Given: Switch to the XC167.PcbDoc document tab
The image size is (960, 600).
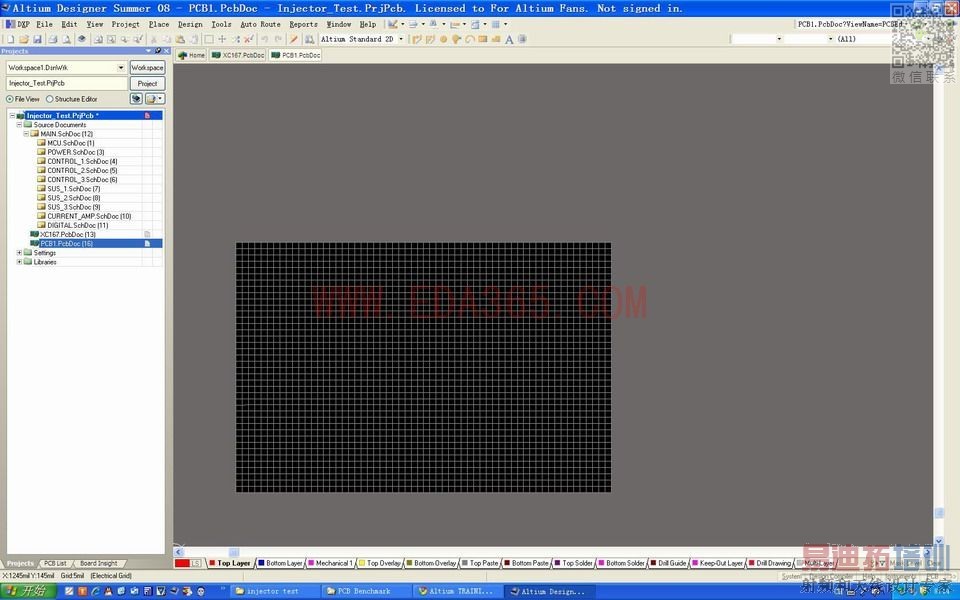Looking at the screenshot, I should pos(238,55).
